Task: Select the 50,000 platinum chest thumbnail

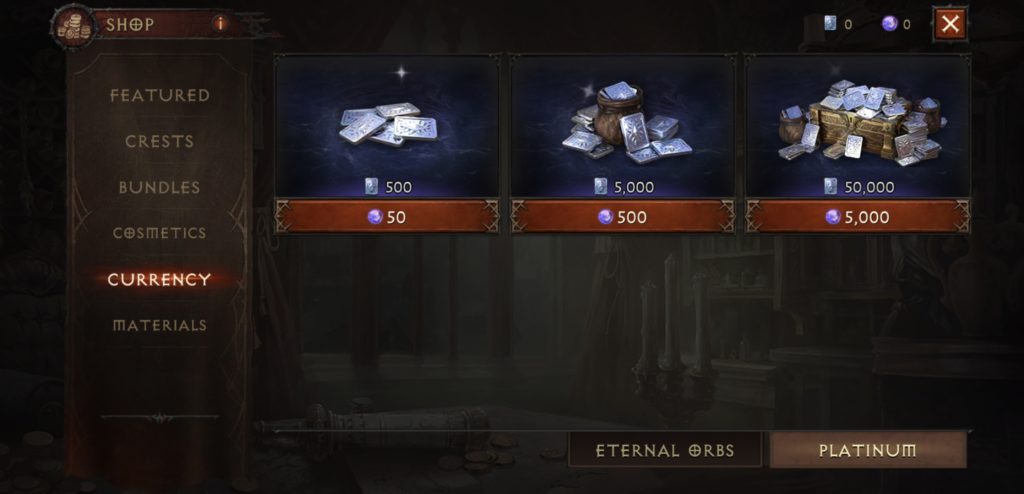Action: tap(858, 126)
